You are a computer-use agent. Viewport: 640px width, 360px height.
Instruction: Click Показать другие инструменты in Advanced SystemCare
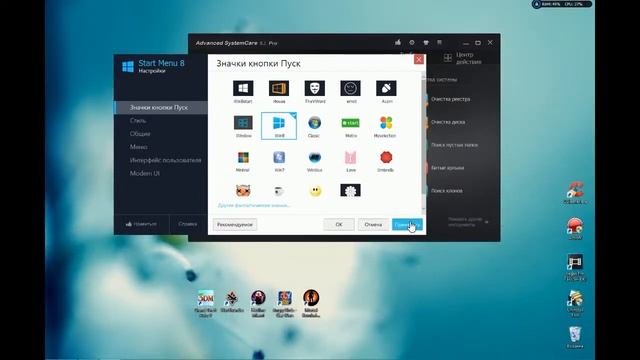[x=468, y=222]
